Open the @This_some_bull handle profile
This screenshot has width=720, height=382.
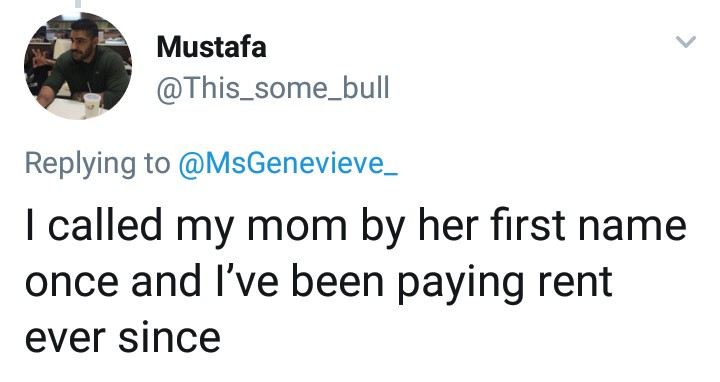click(x=273, y=88)
